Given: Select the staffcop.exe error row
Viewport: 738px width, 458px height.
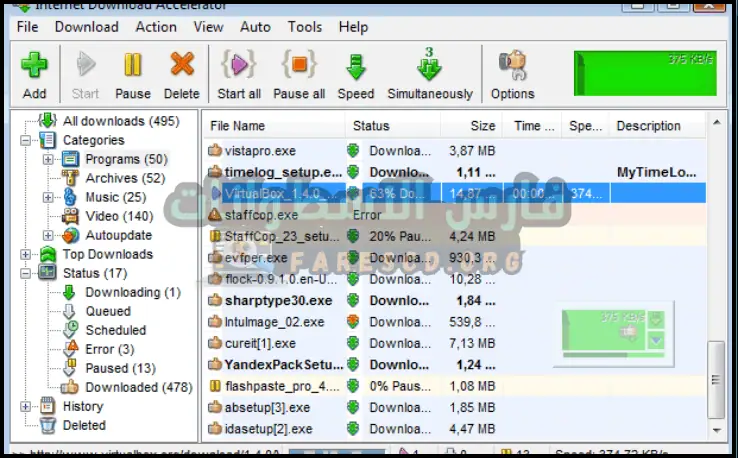Looking at the screenshot, I should 261,214.
